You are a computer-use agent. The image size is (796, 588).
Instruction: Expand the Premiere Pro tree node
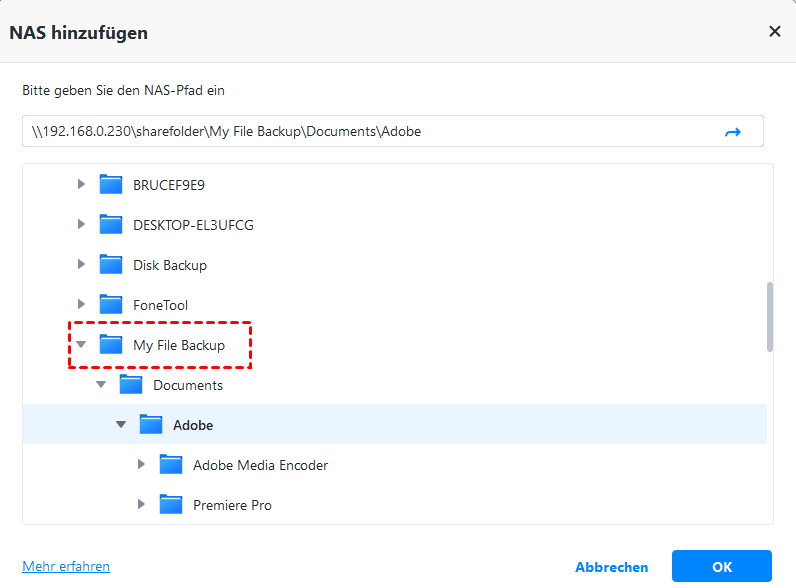[142, 505]
